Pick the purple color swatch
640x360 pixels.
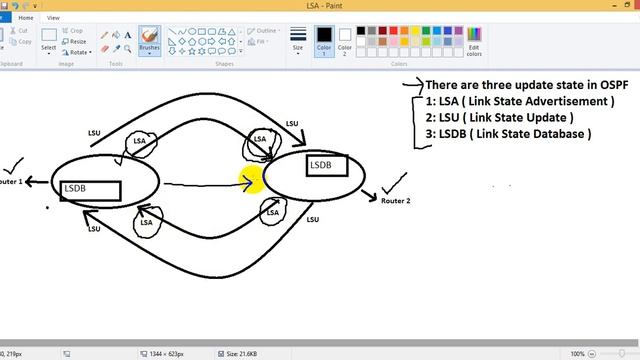coord(459,31)
